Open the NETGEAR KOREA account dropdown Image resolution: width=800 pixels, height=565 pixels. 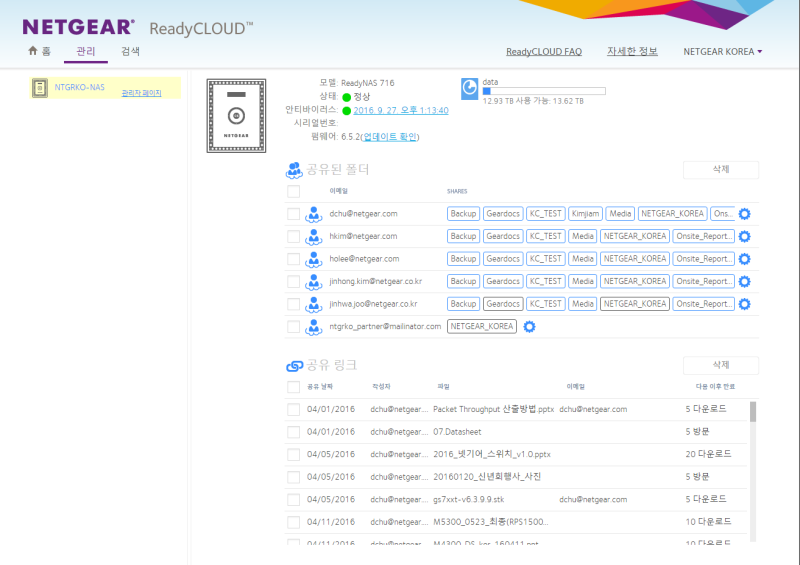point(722,52)
